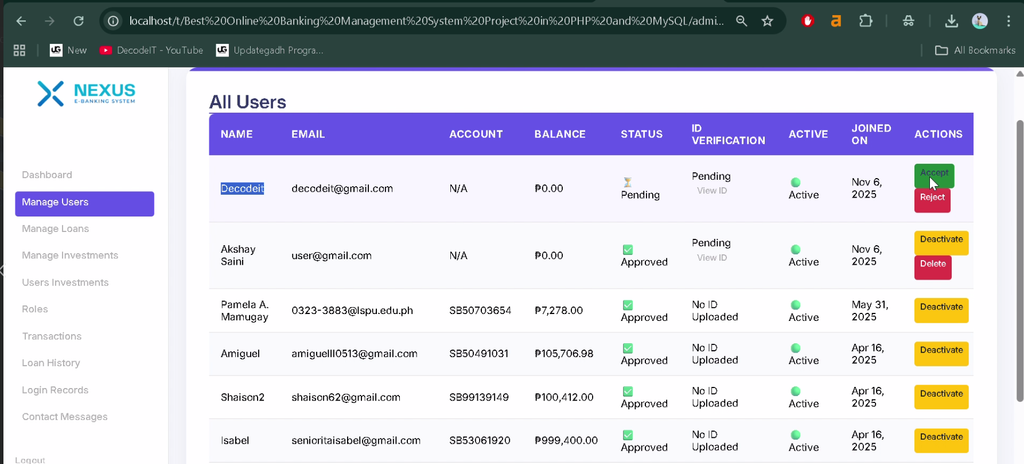The height and width of the screenshot is (464, 1024).
Task: Delete Akshay Saini's account
Action: click(x=933, y=267)
